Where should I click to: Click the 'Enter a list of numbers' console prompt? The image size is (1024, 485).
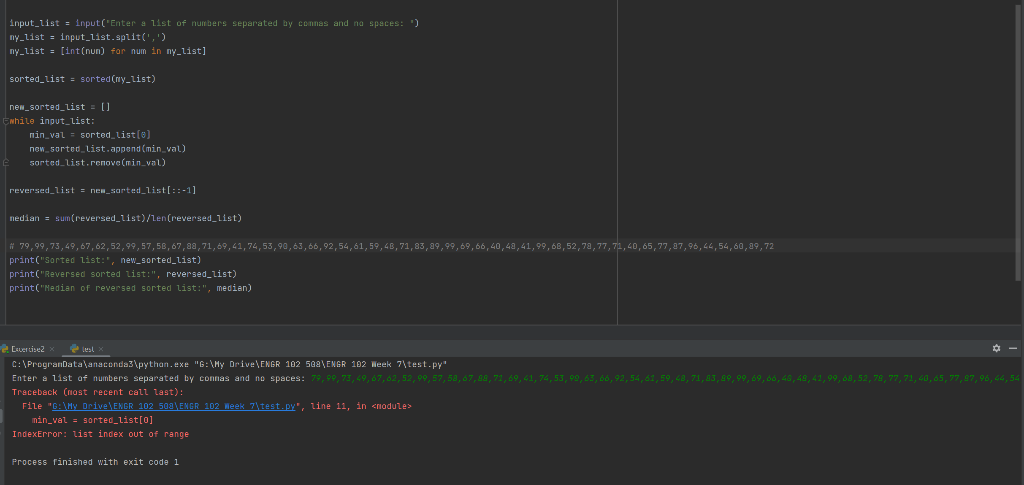(x=159, y=379)
